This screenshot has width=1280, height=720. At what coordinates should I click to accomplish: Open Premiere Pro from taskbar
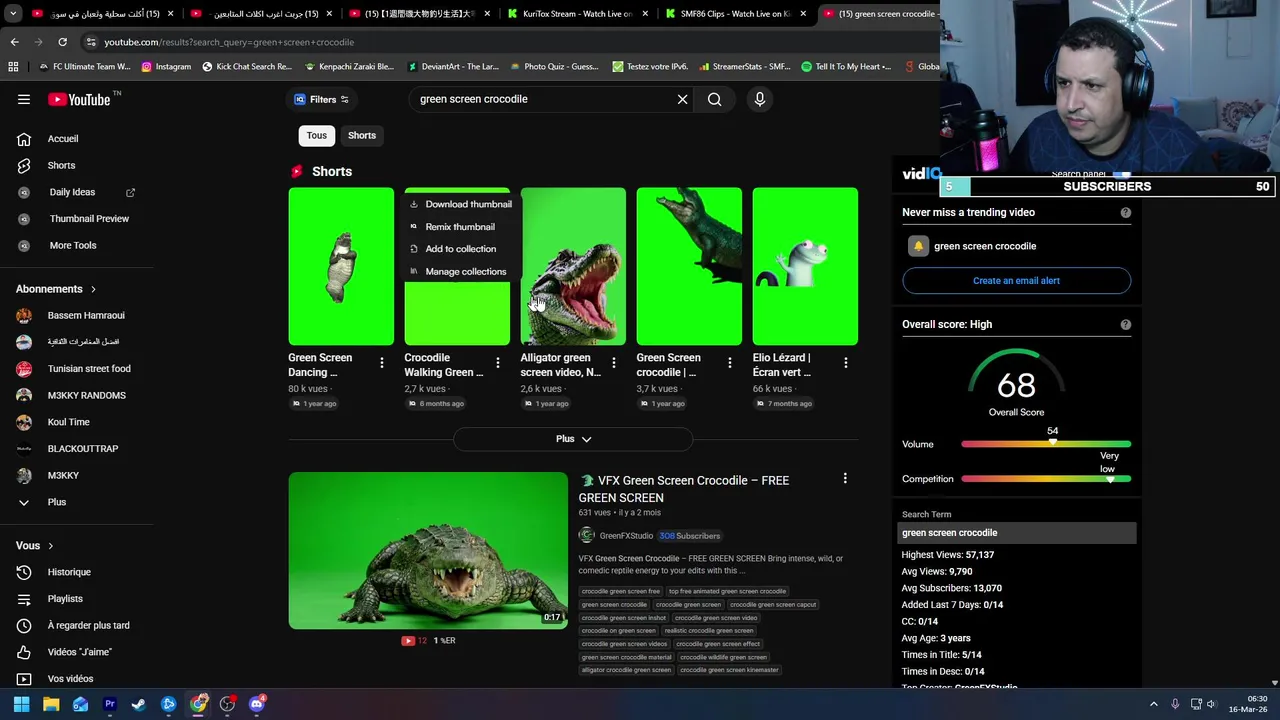[x=110, y=704]
